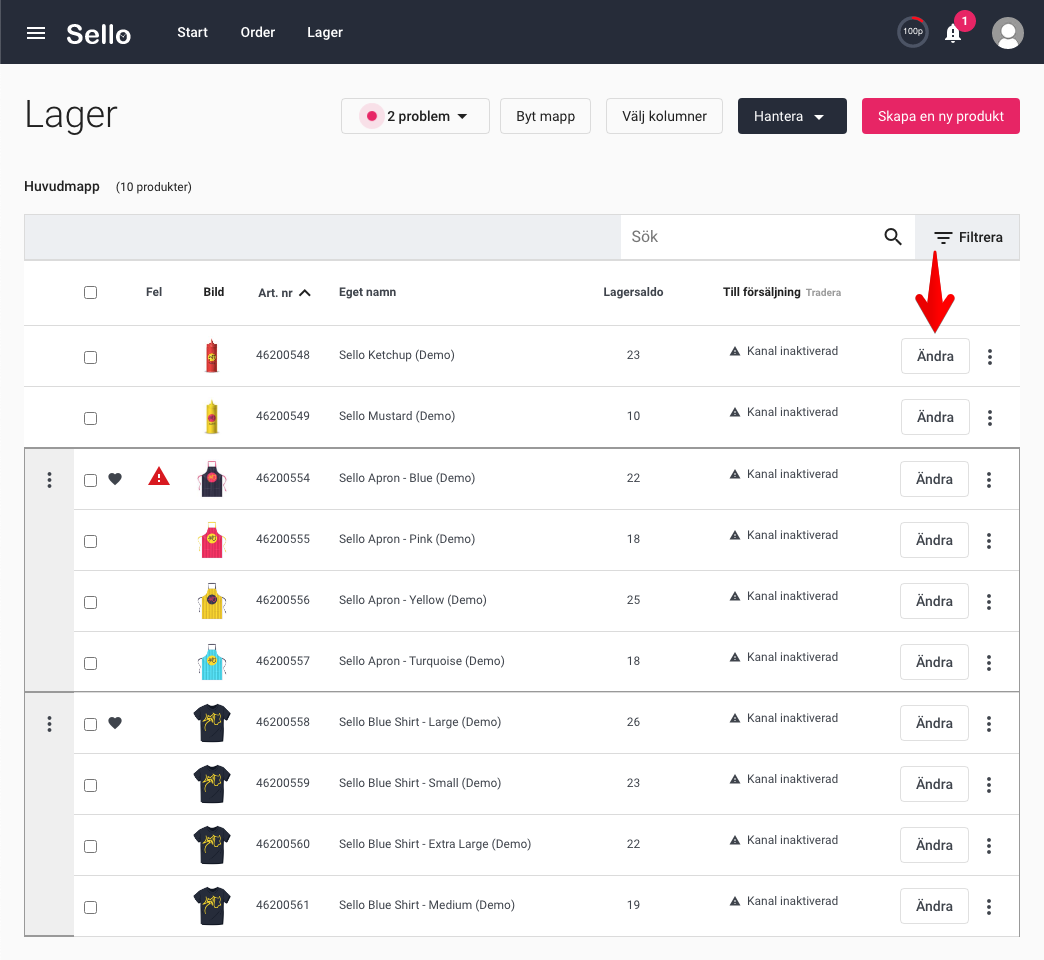
Task: Open row menu for Sello Apron - Pink
Action: (x=989, y=541)
